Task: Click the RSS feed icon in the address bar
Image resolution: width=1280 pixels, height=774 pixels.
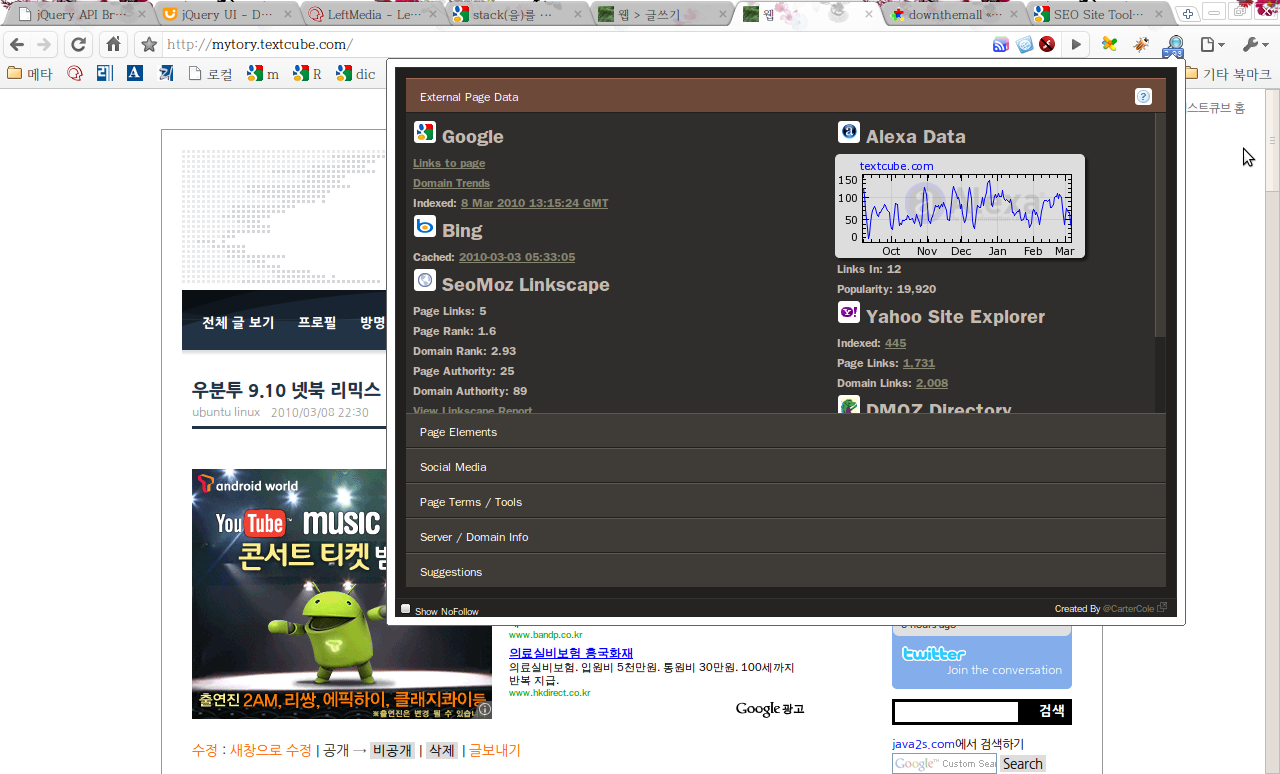Action: click(1001, 45)
